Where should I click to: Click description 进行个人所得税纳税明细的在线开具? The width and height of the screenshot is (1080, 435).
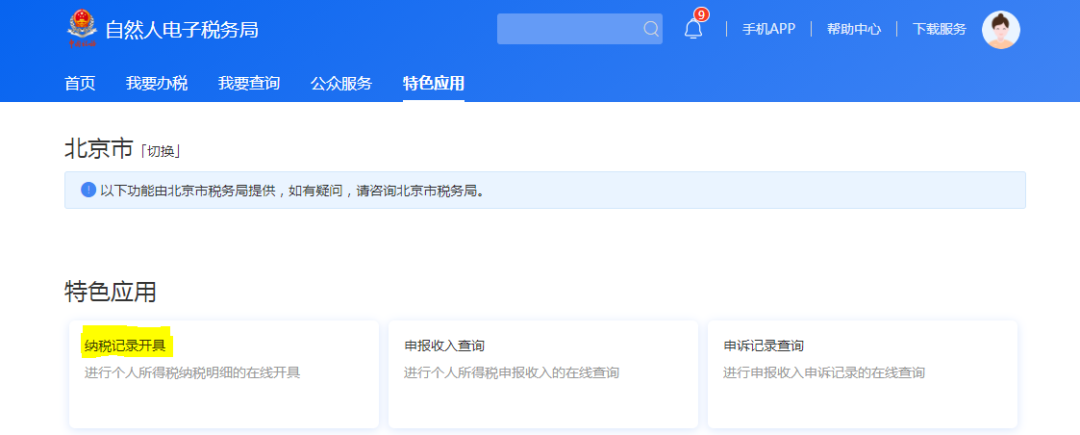point(192,373)
